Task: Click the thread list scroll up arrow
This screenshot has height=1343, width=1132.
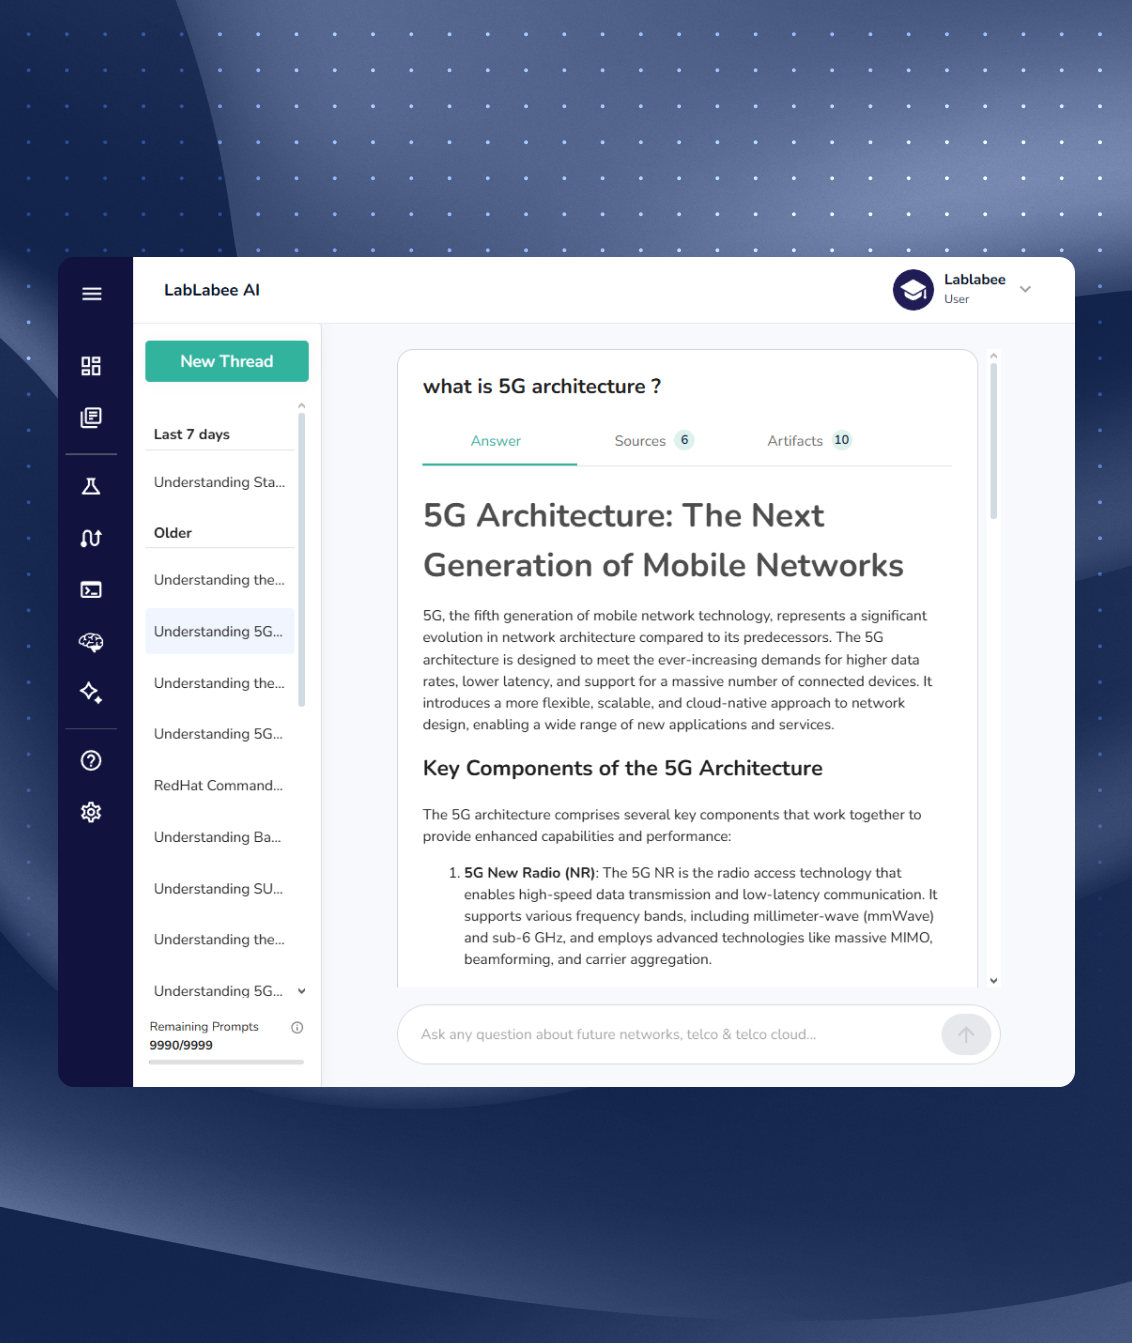Action: 302,406
